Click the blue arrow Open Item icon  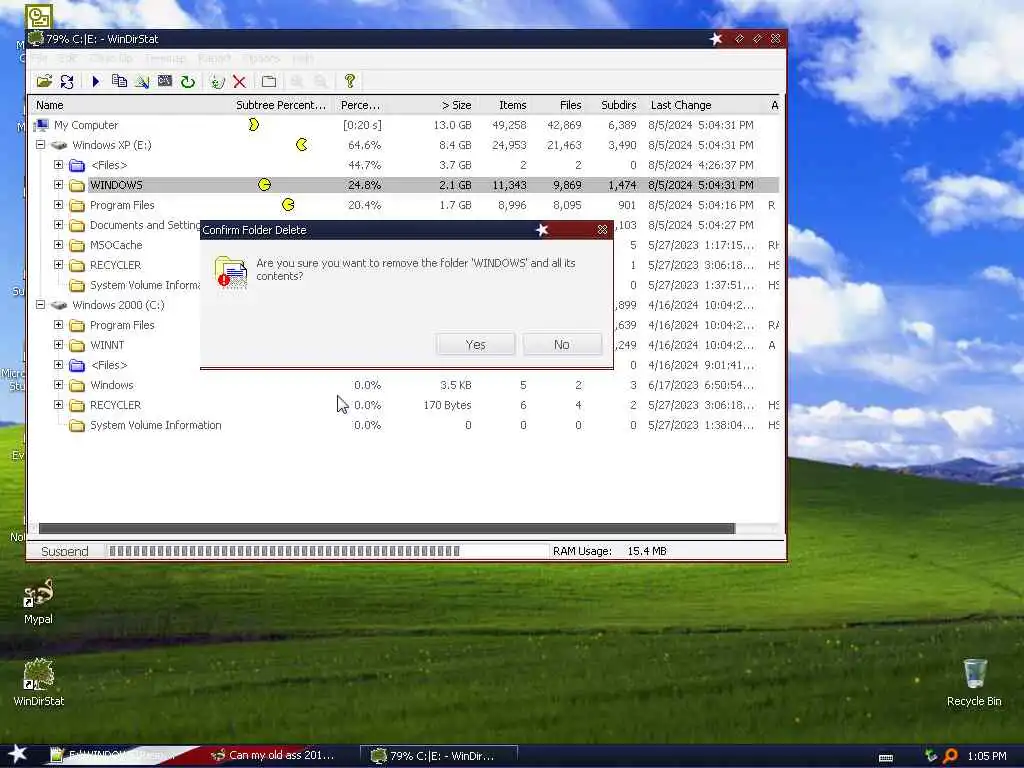click(x=96, y=81)
